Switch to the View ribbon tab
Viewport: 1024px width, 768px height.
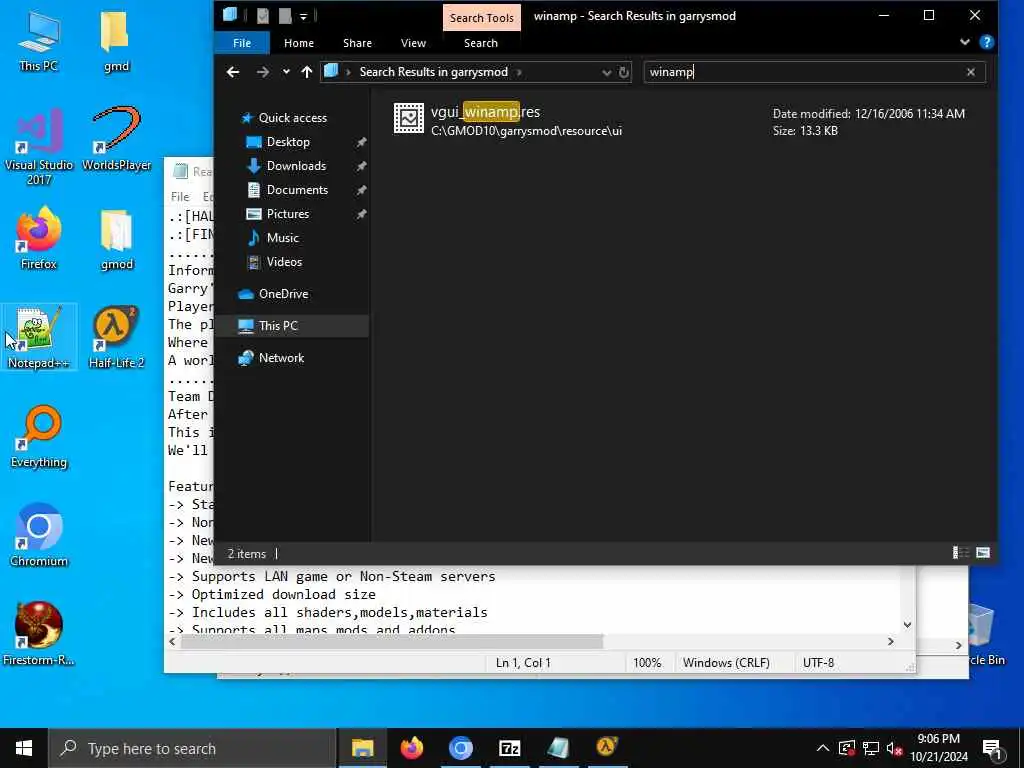coord(413,43)
